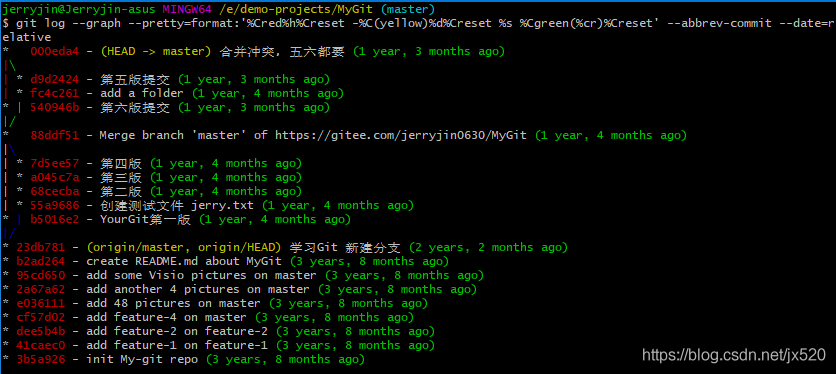The image size is (836, 374).
Task: Select the (origin/master, origin/HEAD) ref label
Action: pyautogui.click(x=183, y=248)
